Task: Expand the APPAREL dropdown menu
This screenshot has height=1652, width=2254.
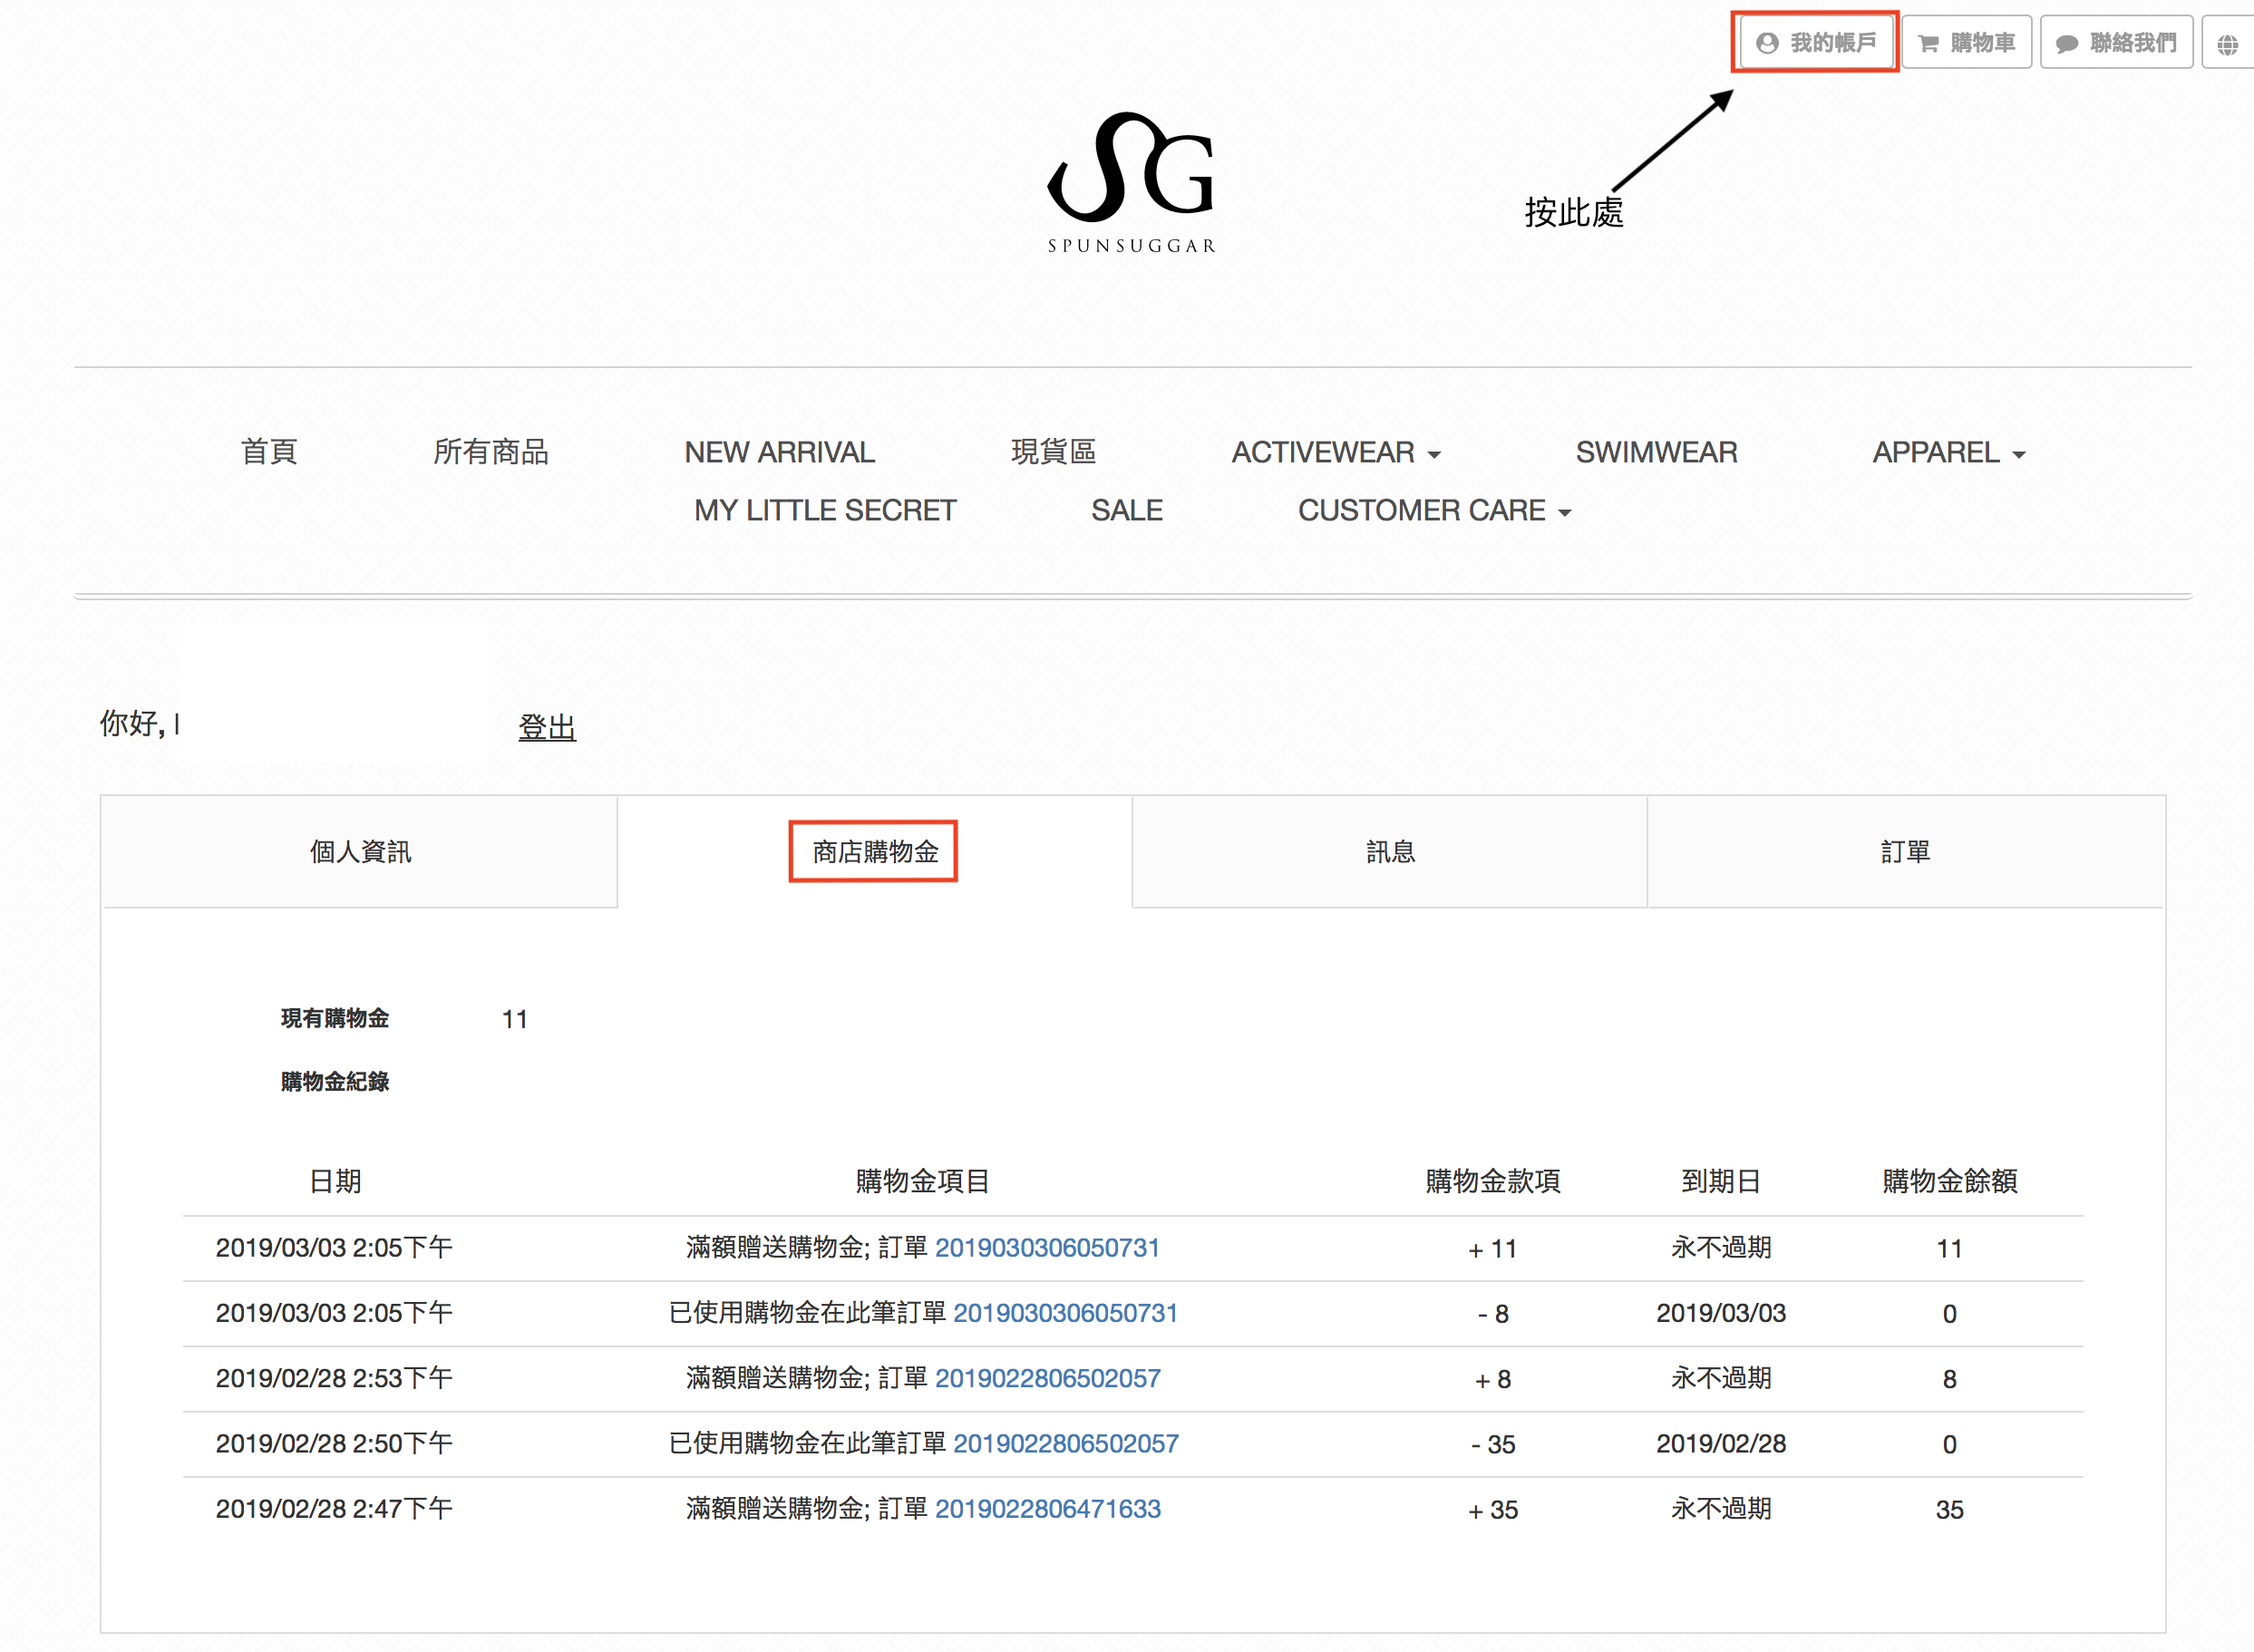Action: [1948, 453]
